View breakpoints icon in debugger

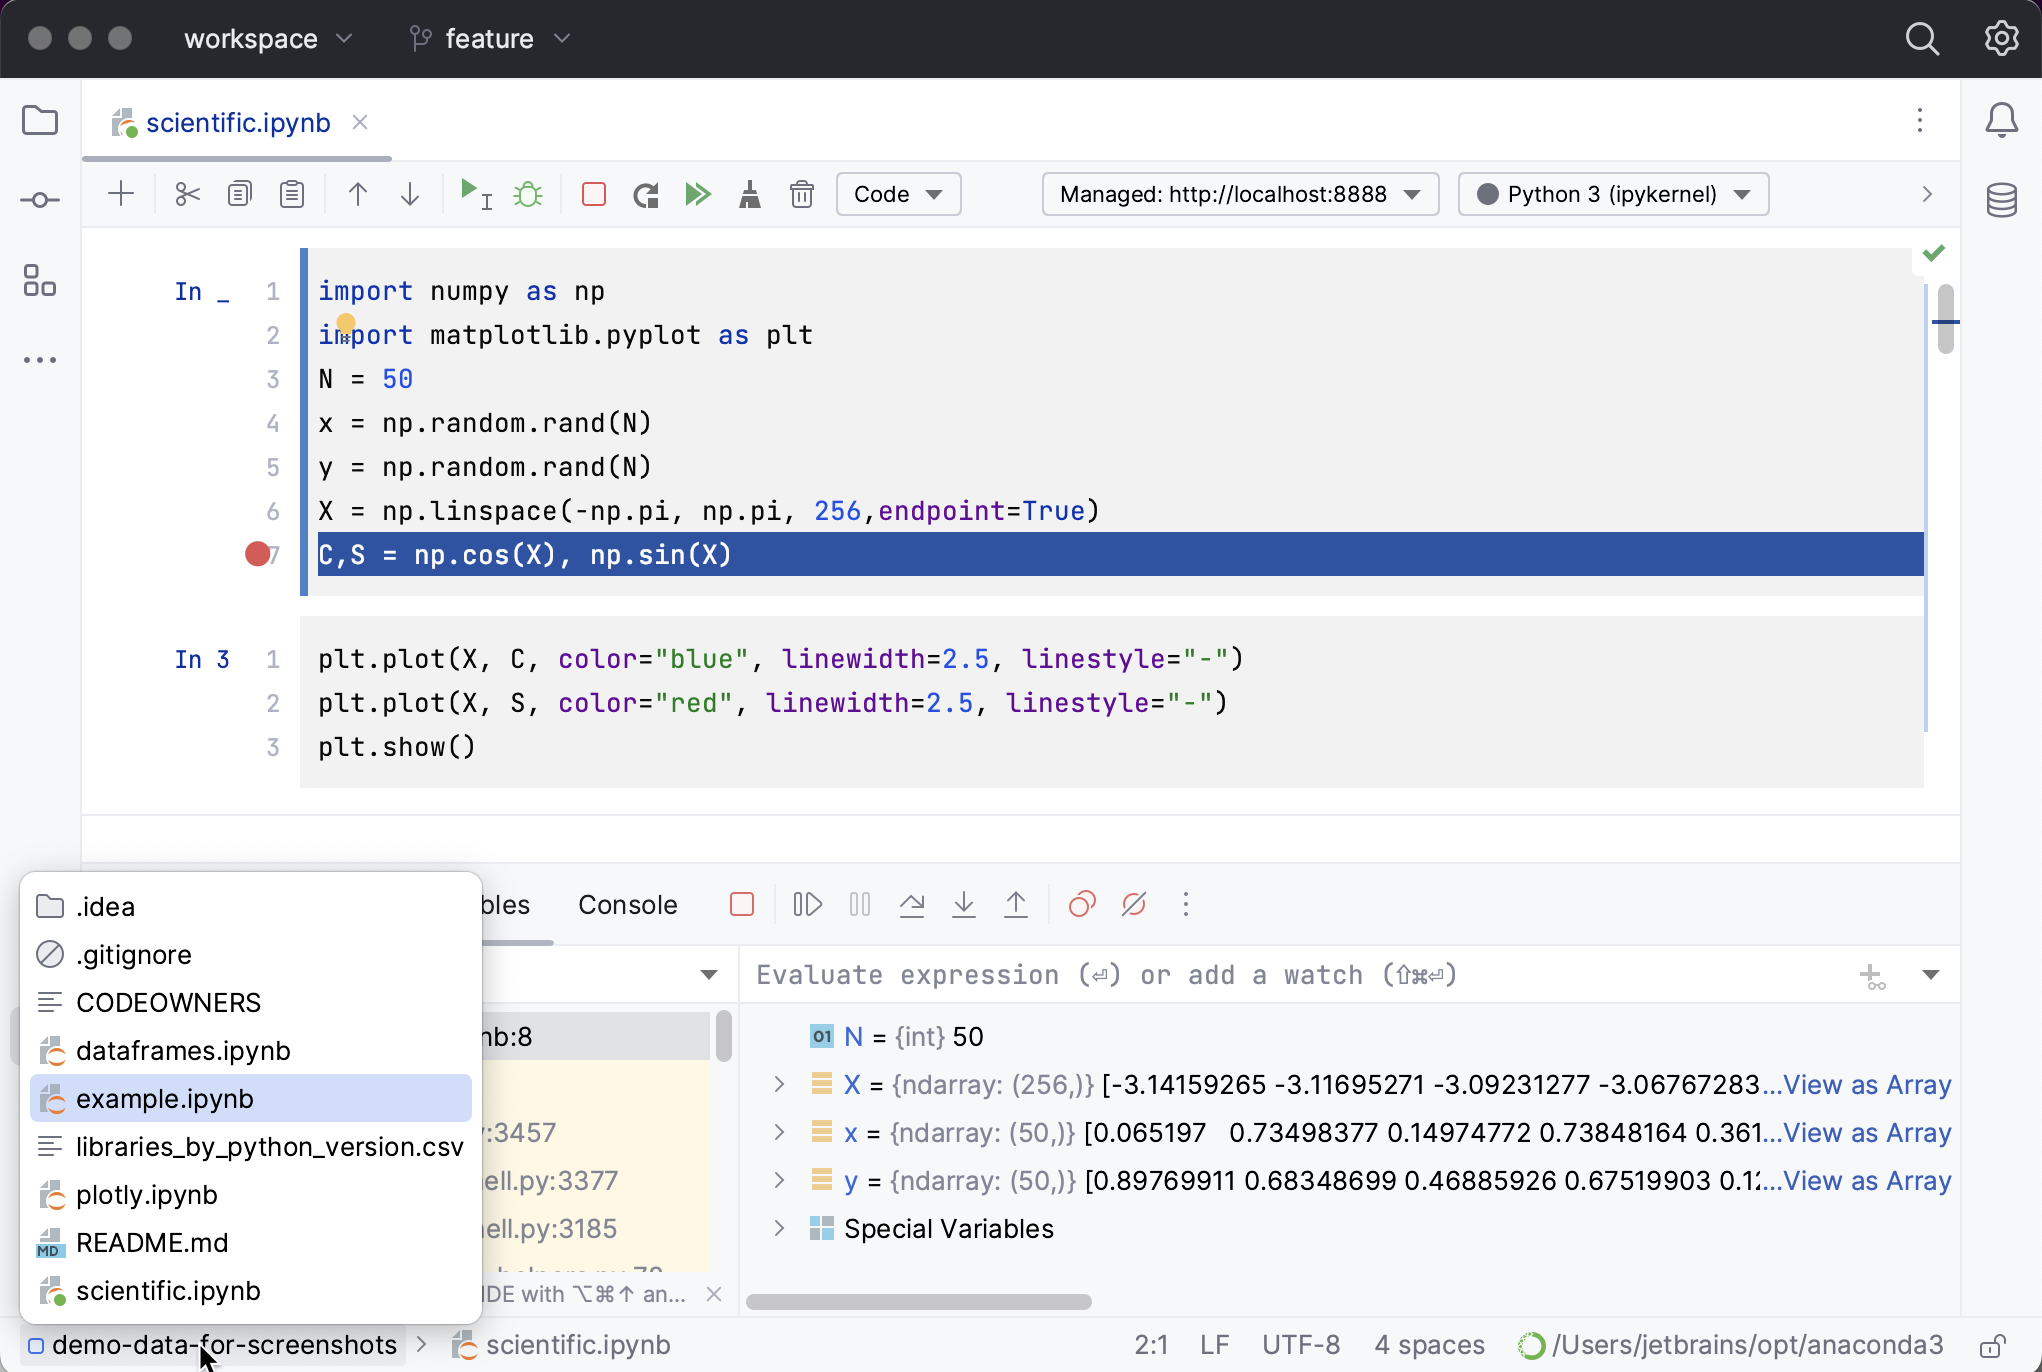tap(1082, 905)
